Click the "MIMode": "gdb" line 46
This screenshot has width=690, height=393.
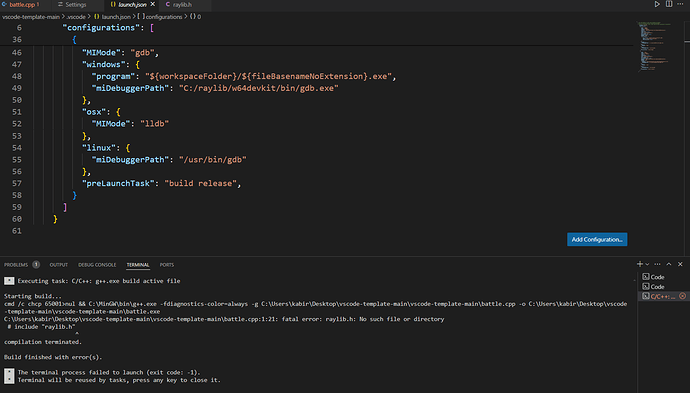tap(120, 52)
